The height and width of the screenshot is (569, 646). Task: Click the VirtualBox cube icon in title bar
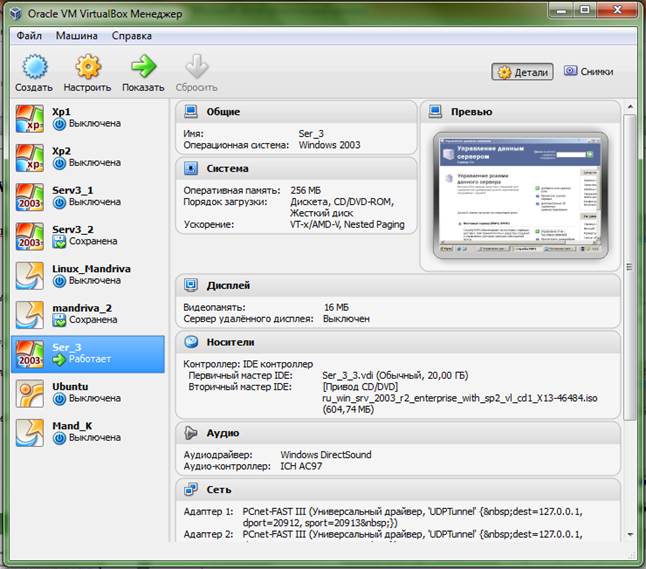(x=16, y=14)
